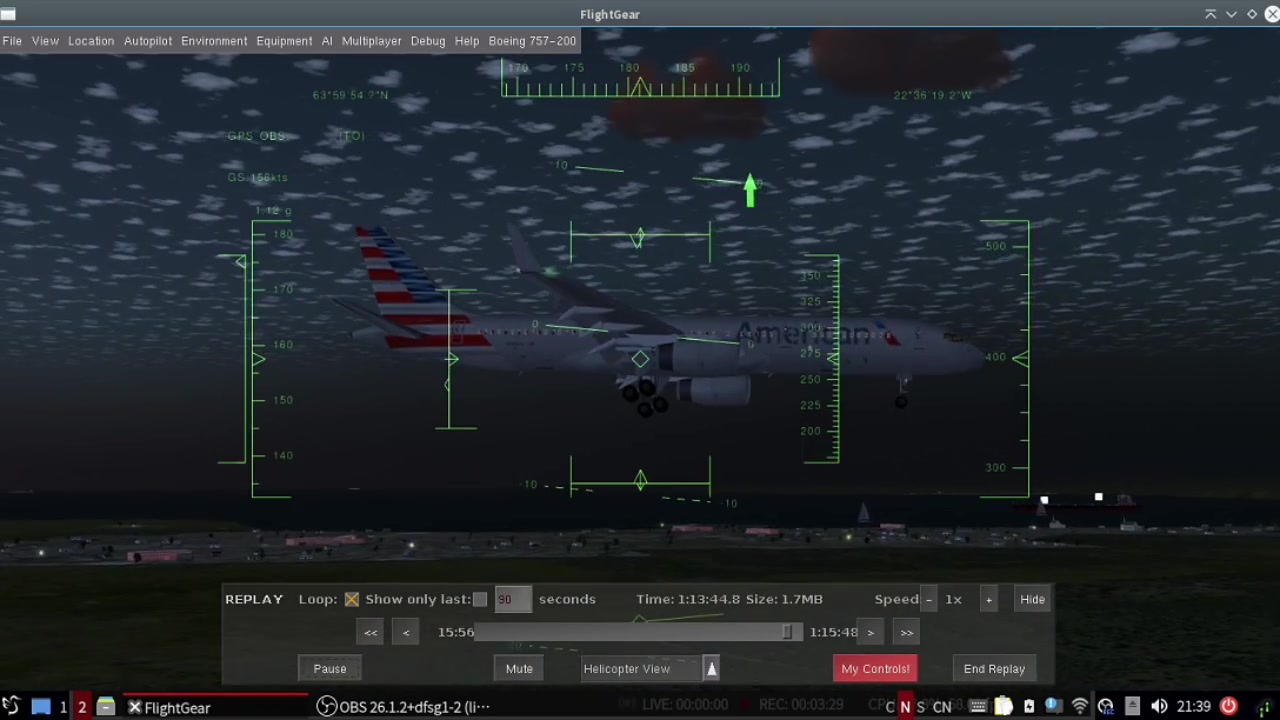Uncheck the Loop checkbox in replay bar

point(351,599)
